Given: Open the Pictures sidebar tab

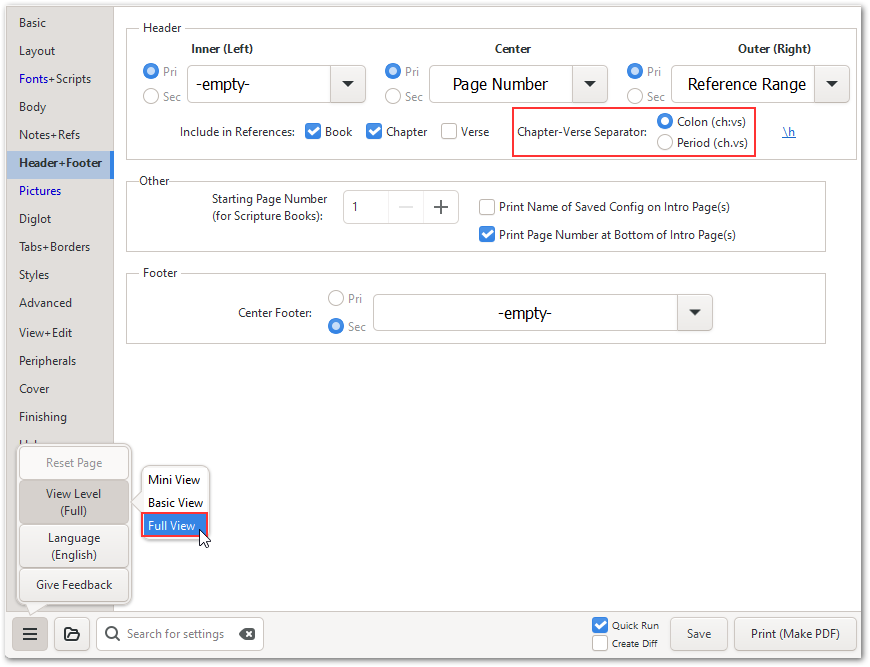Looking at the screenshot, I should pyautogui.click(x=40, y=191).
